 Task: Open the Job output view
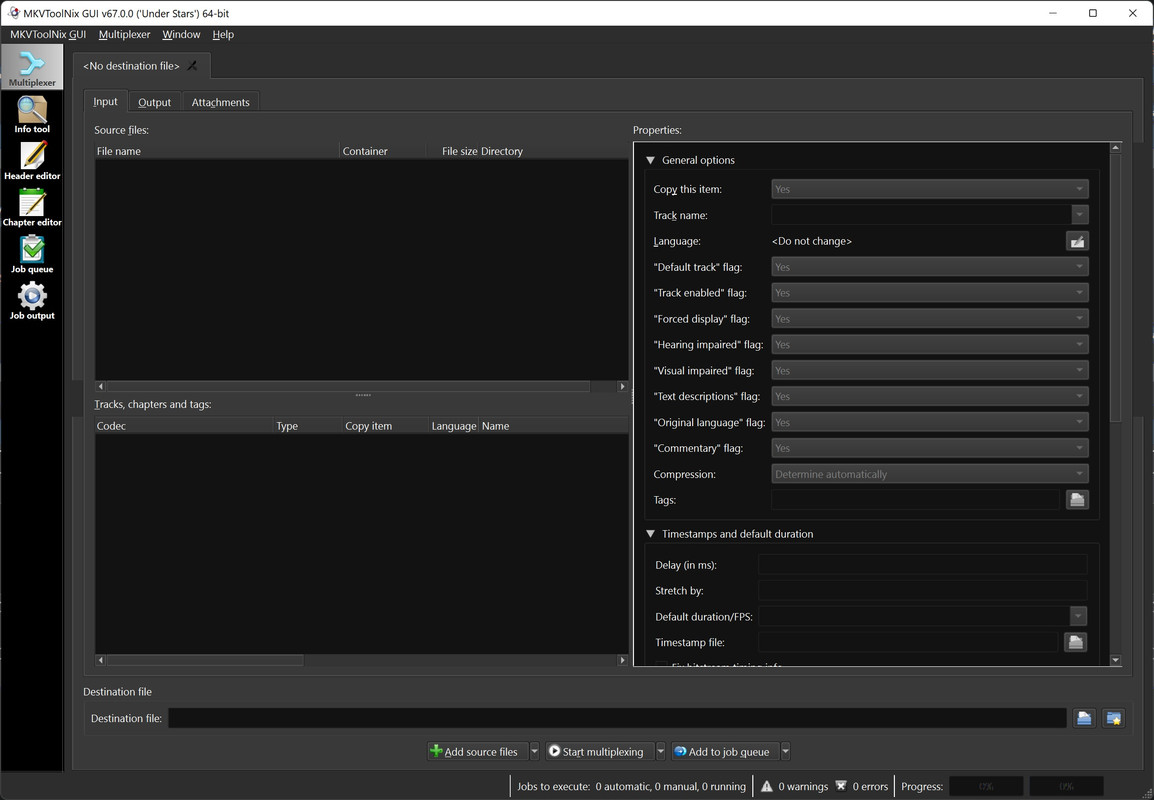pyautogui.click(x=32, y=301)
